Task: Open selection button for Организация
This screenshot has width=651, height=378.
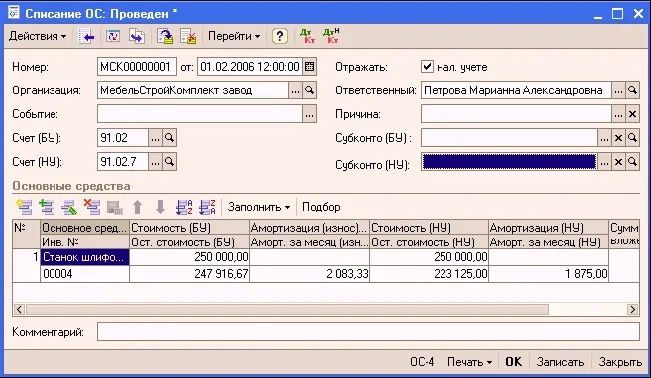Action: click(x=295, y=90)
